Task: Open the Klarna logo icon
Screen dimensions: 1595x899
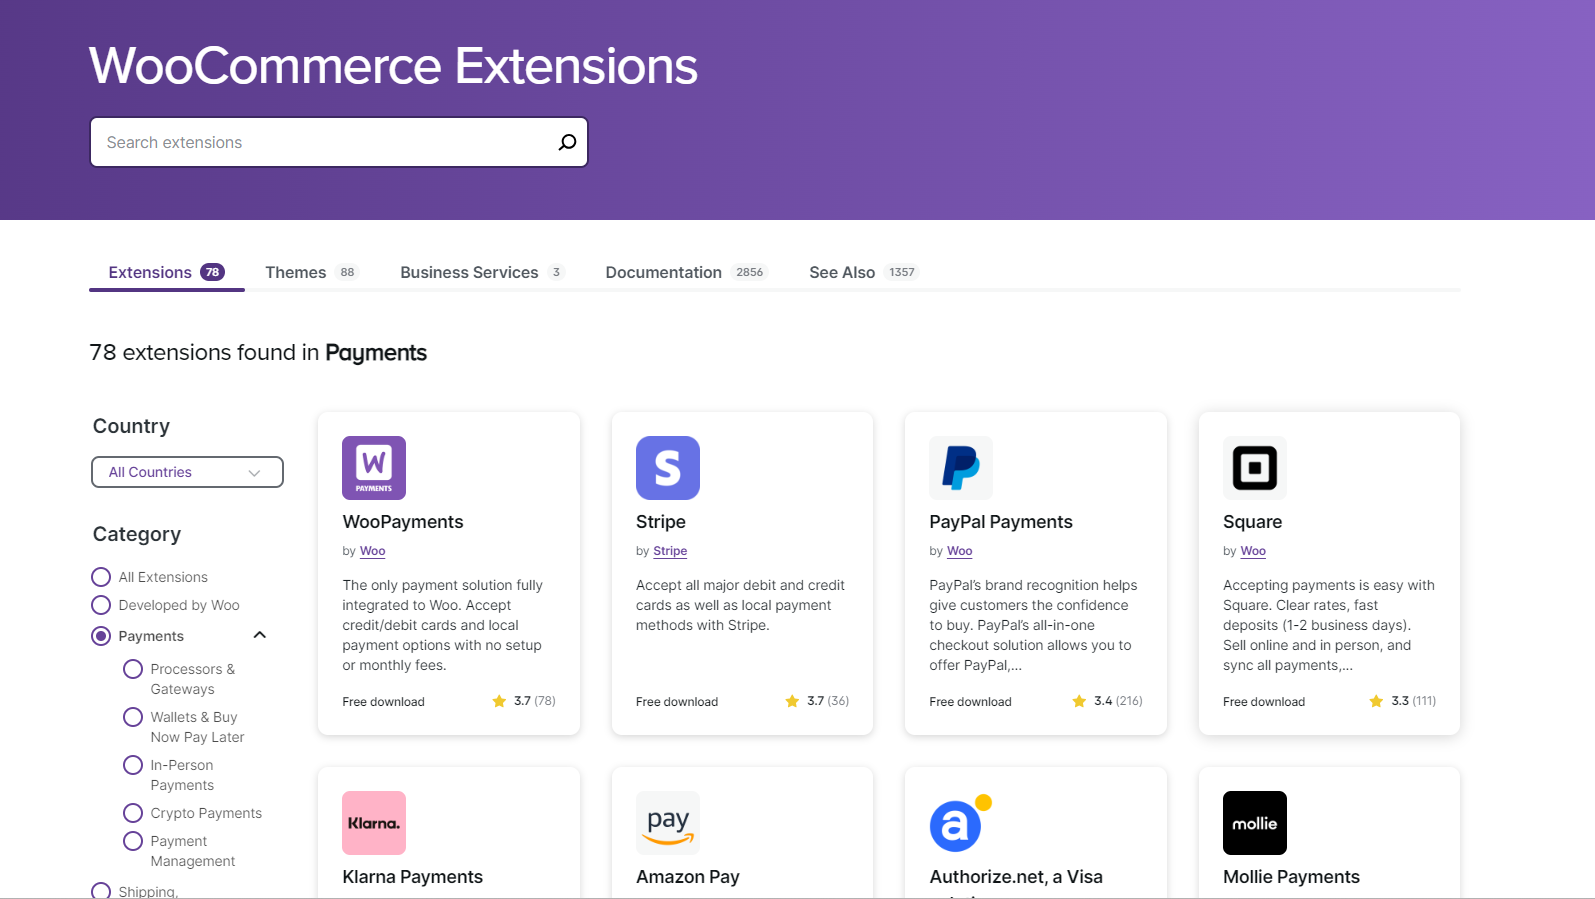Action: click(x=374, y=823)
